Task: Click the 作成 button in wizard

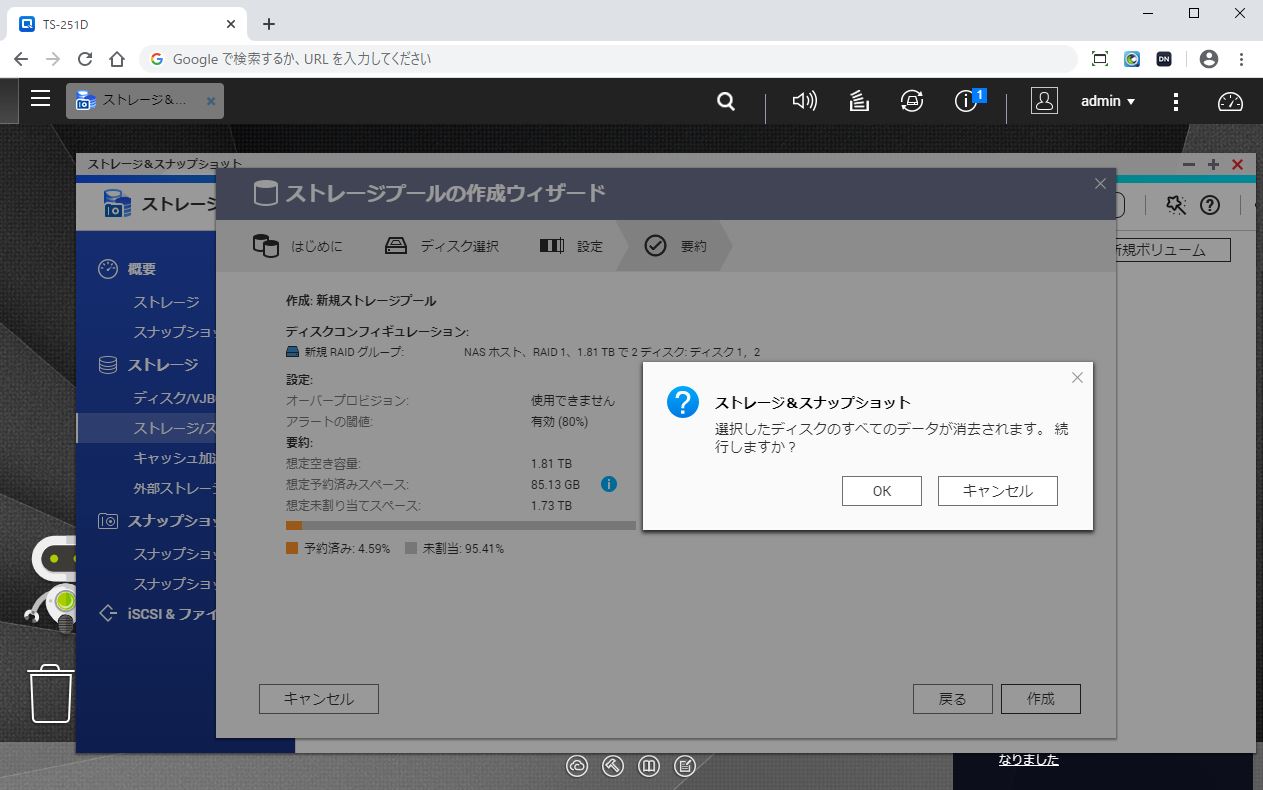Action: tap(1040, 699)
